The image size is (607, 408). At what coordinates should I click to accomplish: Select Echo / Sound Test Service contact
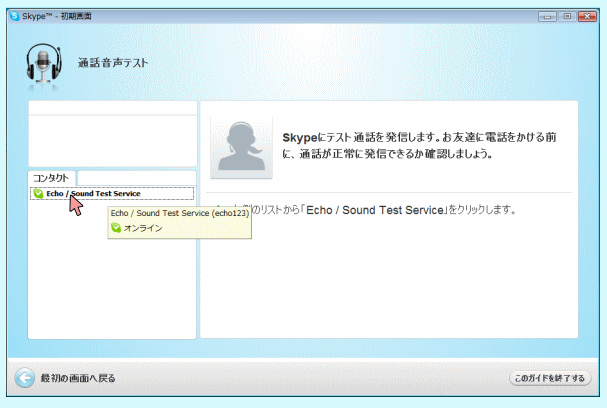[x=112, y=194]
